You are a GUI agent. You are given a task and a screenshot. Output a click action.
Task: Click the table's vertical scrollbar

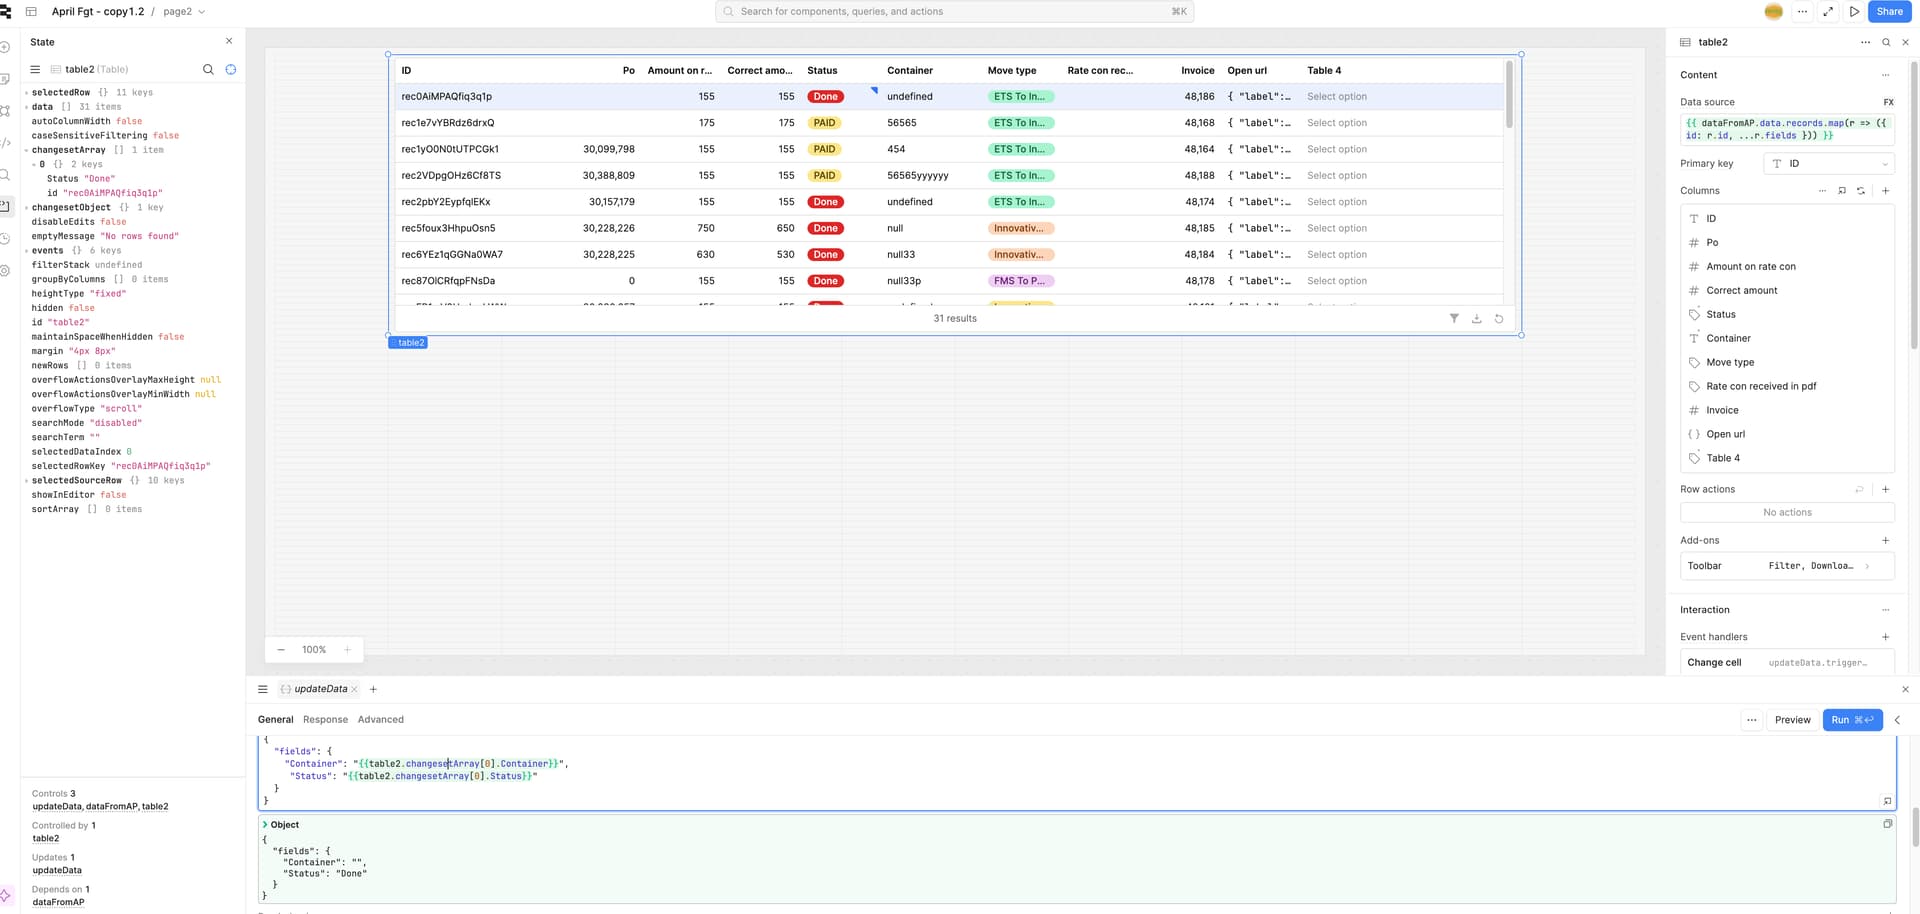pyautogui.click(x=1509, y=95)
